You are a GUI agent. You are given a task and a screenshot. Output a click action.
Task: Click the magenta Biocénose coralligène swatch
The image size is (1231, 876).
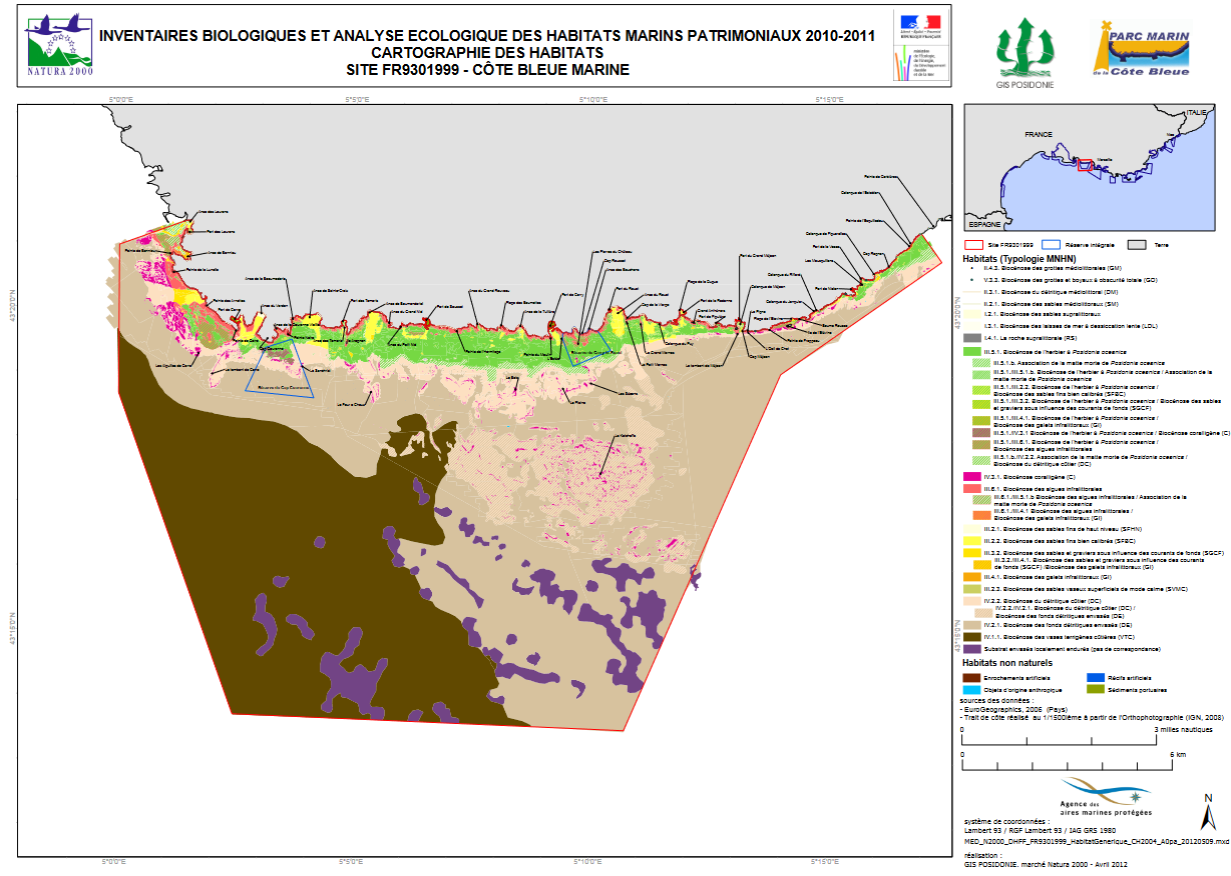pos(969,477)
